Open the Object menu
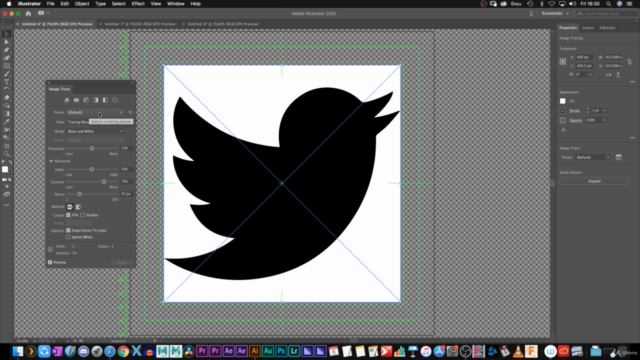The height and width of the screenshot is (360, 640). [82, 4]
